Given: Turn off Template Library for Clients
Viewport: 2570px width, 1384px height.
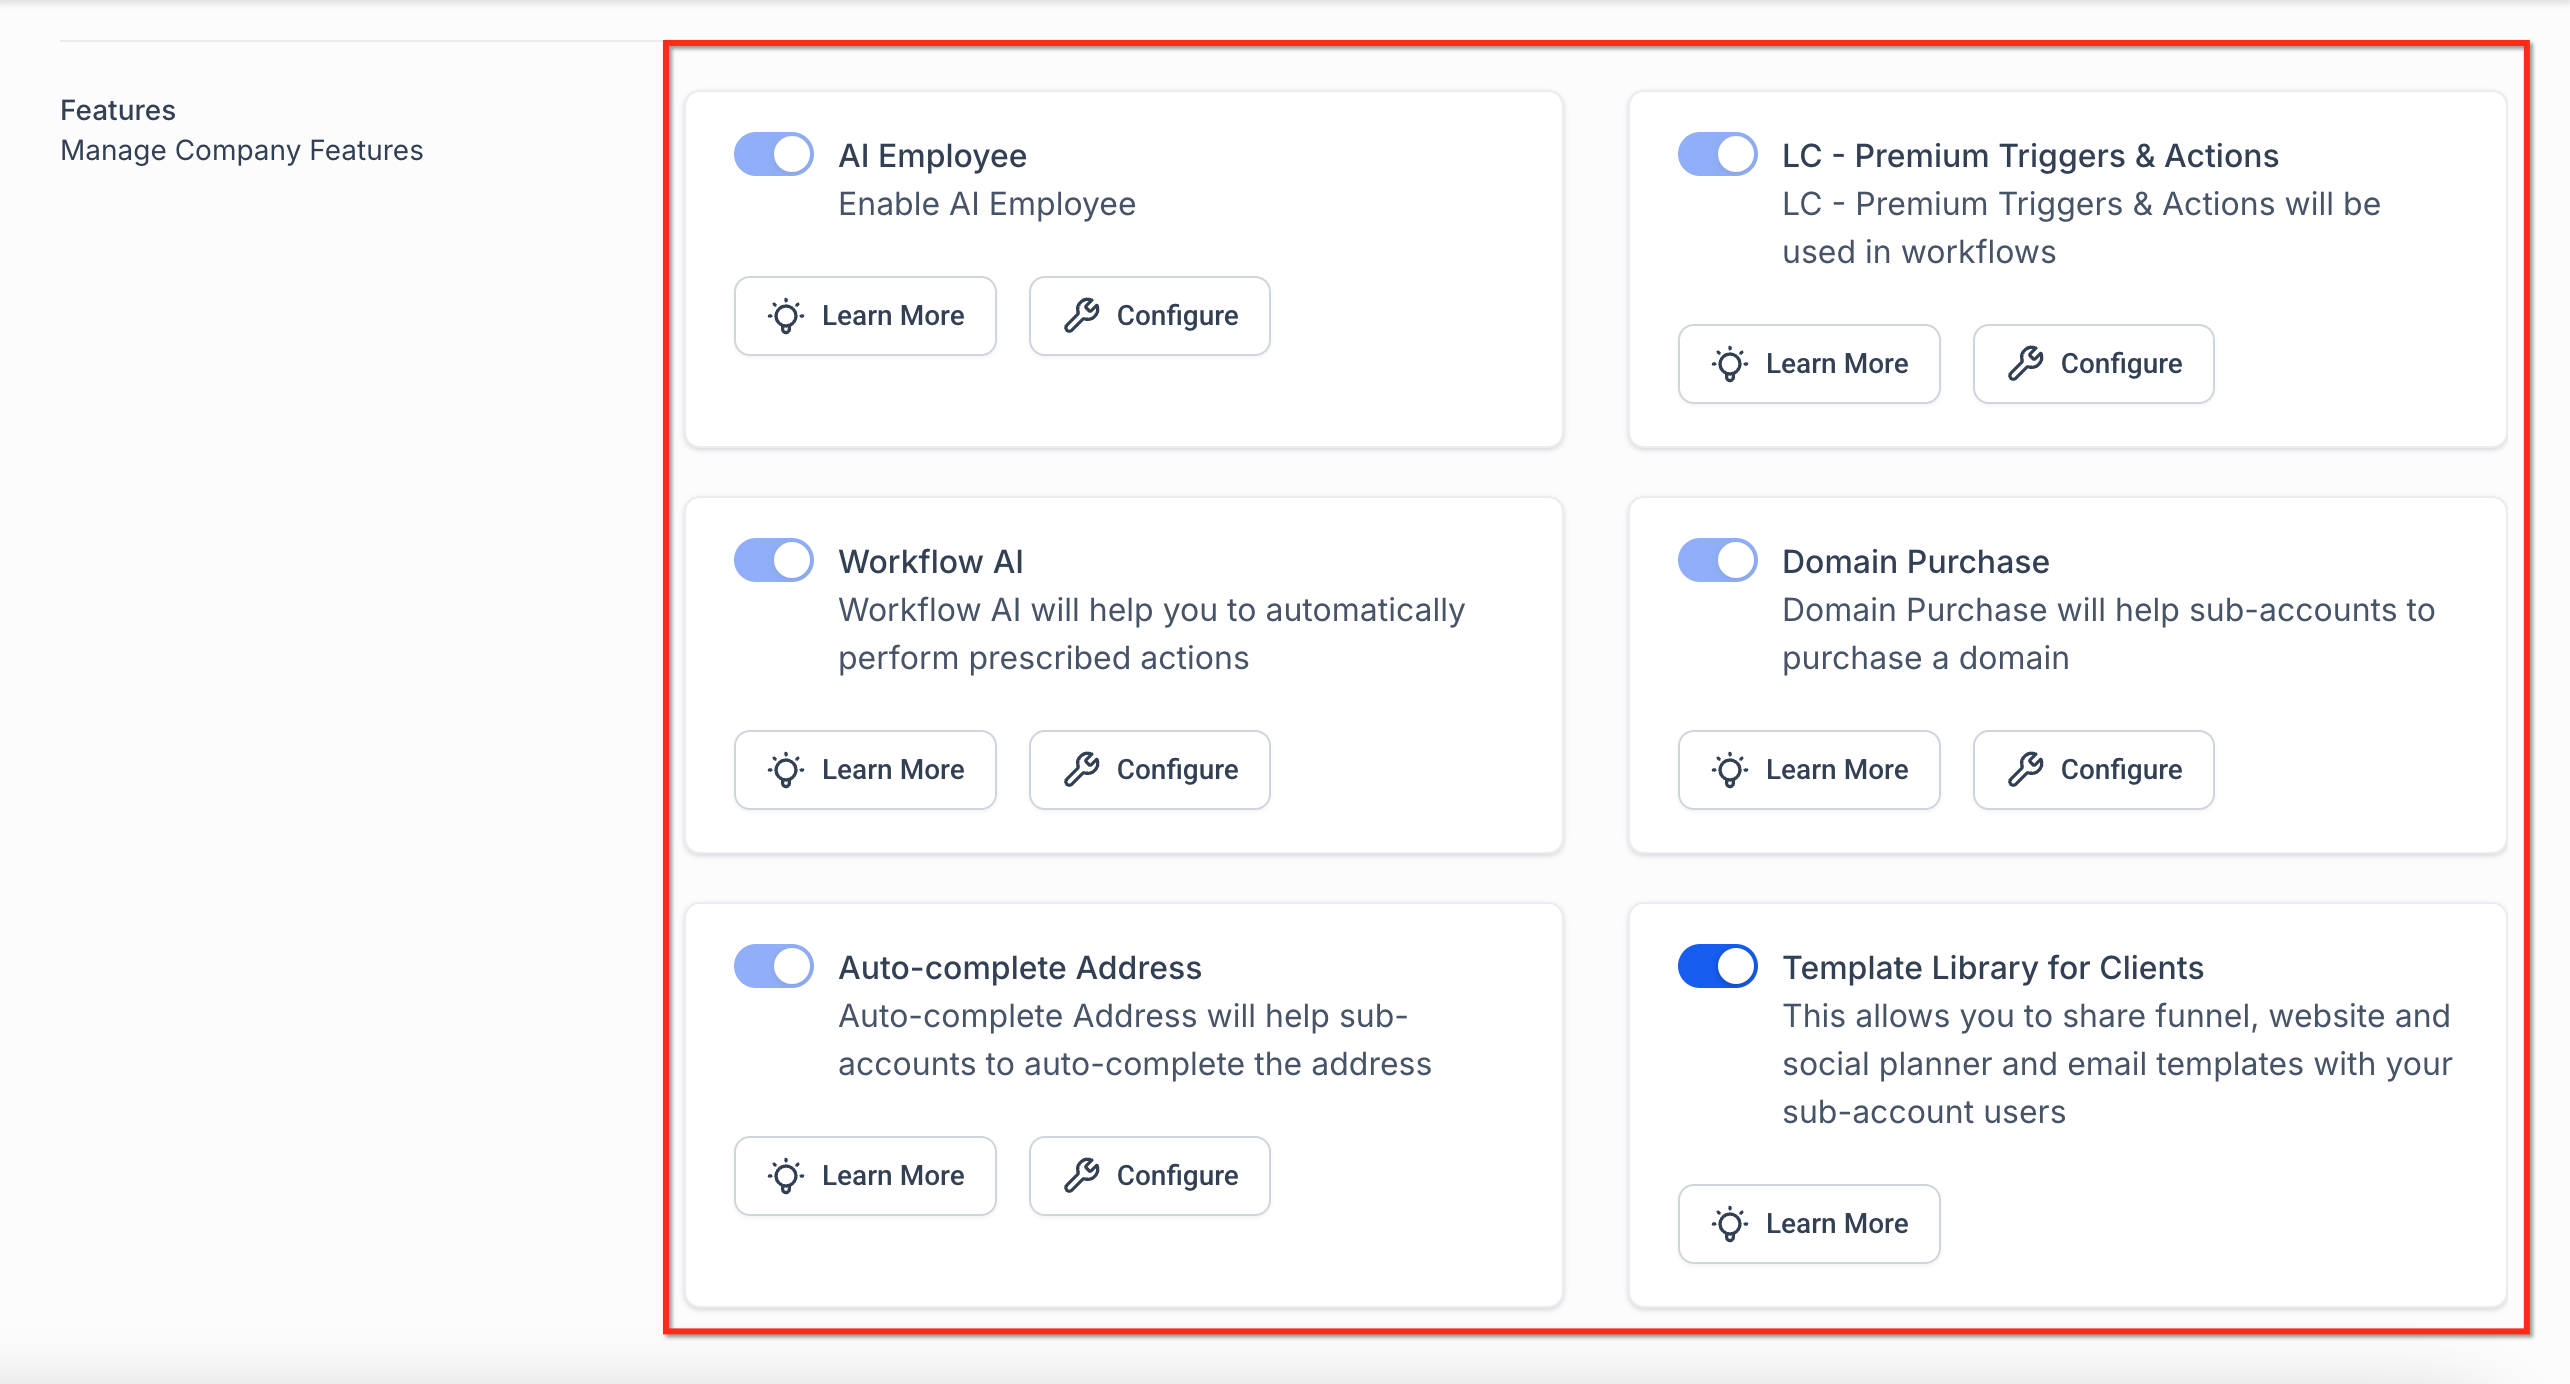Looking at the screenshot, I should [1718, 967].
